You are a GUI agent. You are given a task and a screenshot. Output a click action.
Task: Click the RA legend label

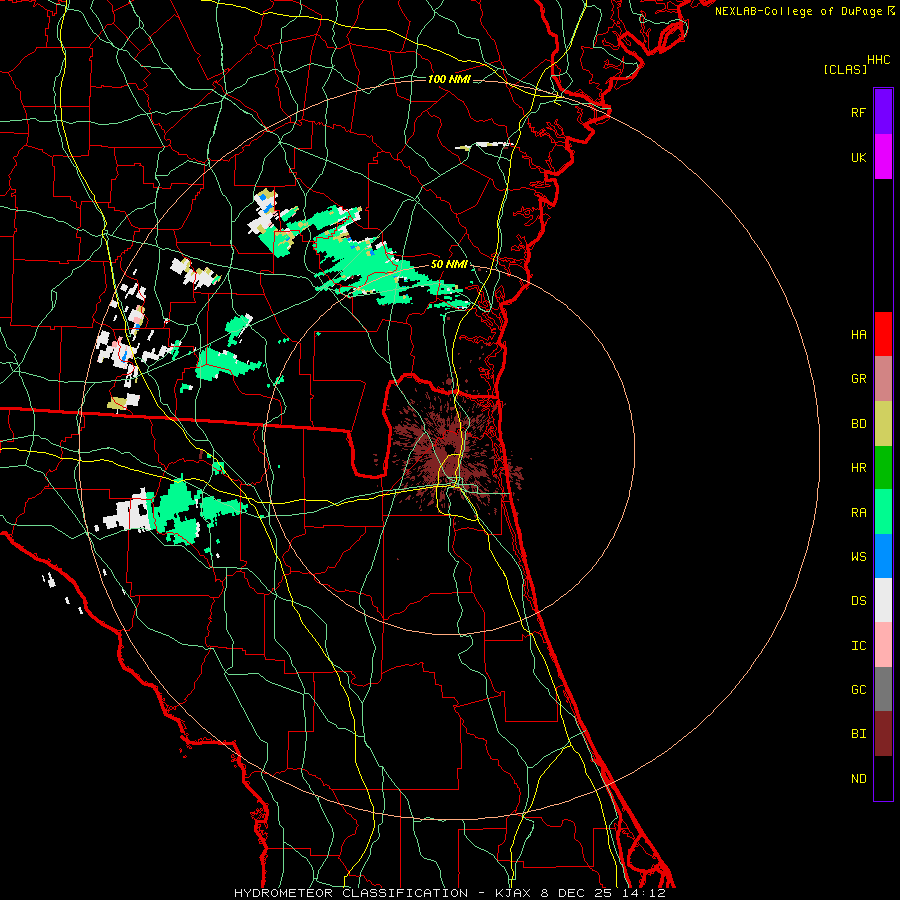858,513
